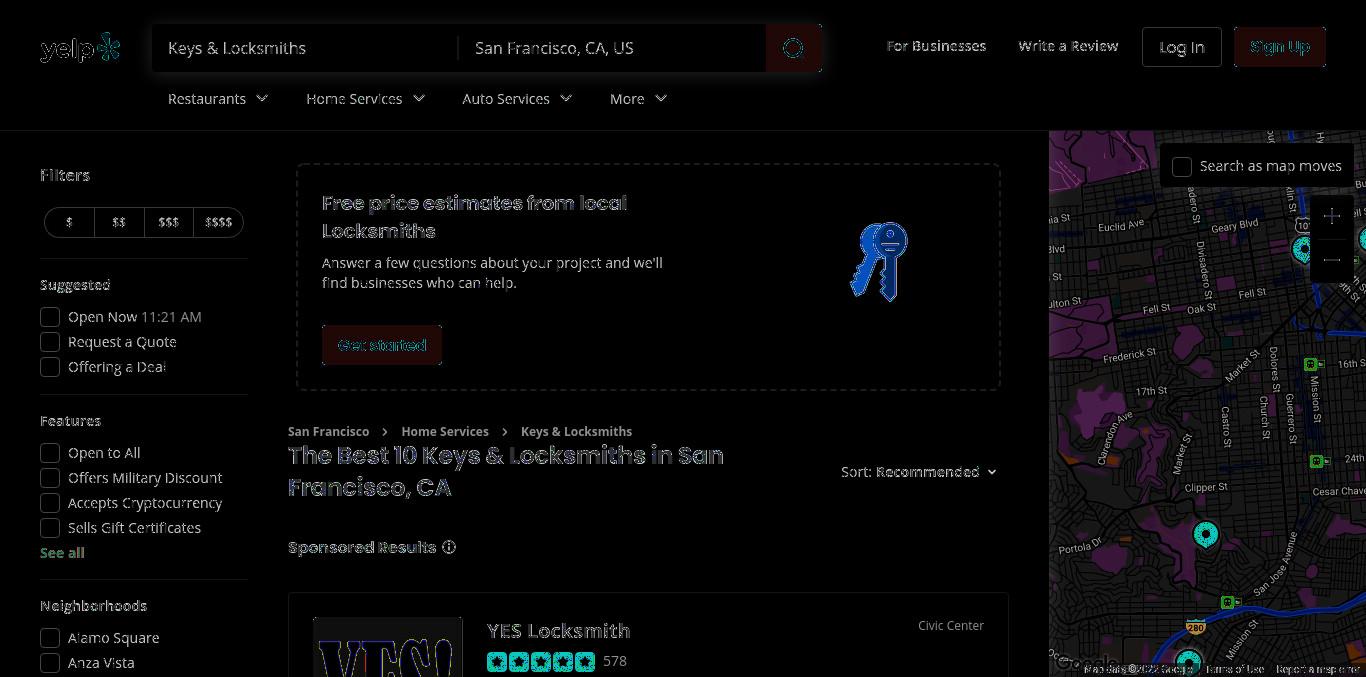Open San Francisco breadcrumb link
1366x677 pixels.
click(x=328, y=432)
